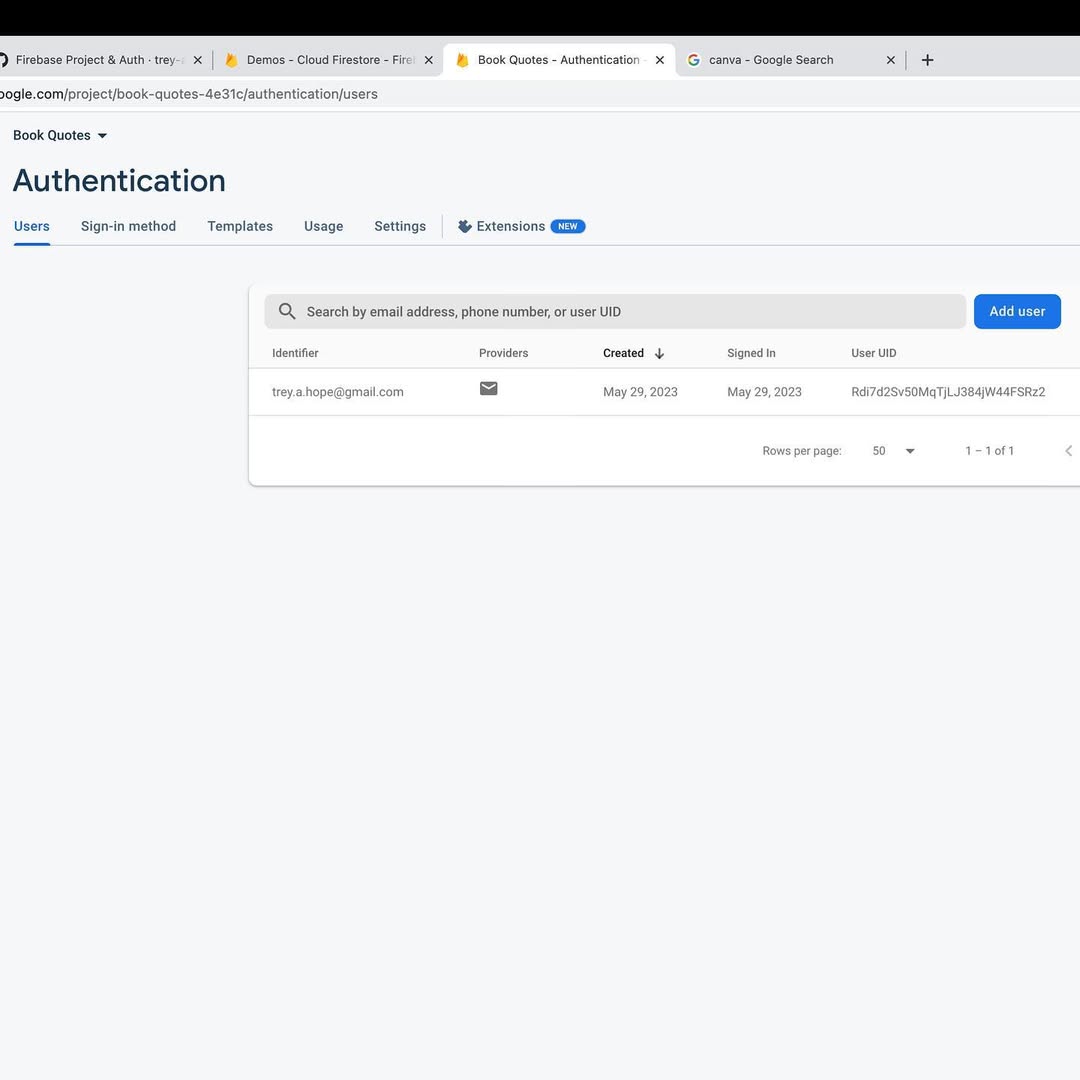Switch to the Sign-in method tab
This screenshot has height=1080, width=1080.
[128, 227]
